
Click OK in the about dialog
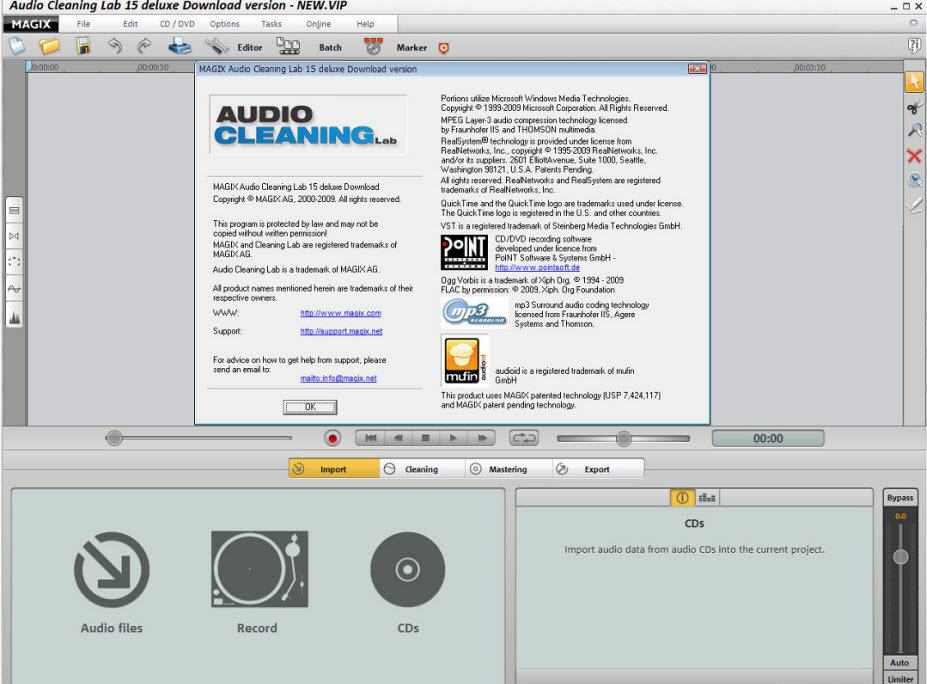tap(310, 407)
